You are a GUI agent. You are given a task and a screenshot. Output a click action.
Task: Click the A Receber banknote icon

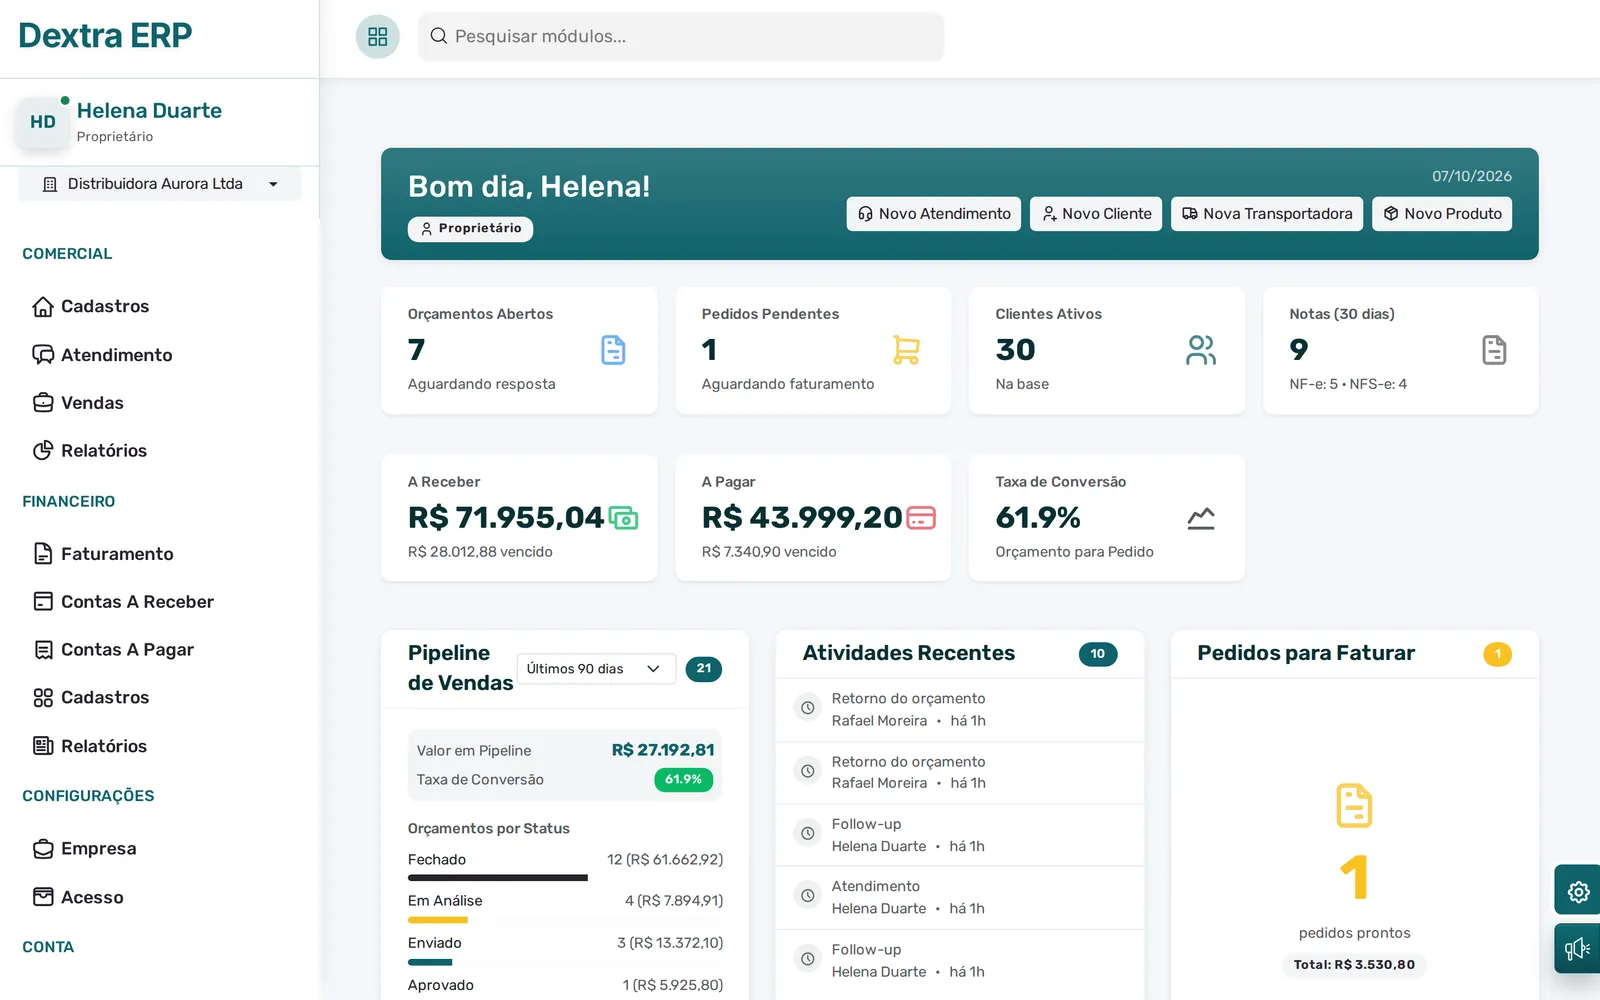[624, 518]
